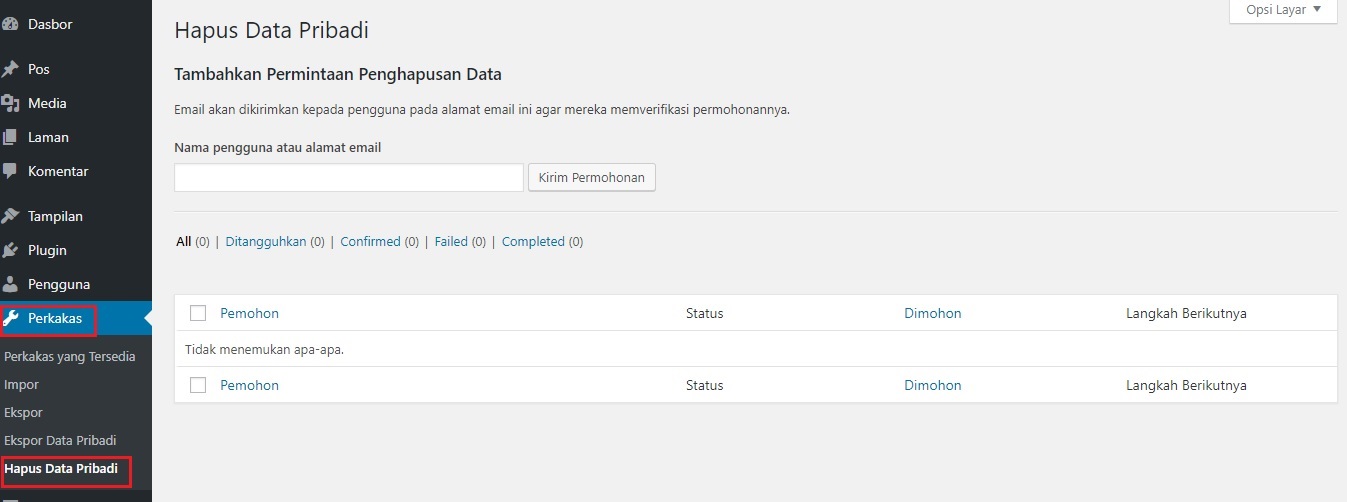1347x502 pixels.
Task: Sort by Dimohon in table header
Action: (x=933, y=313)
